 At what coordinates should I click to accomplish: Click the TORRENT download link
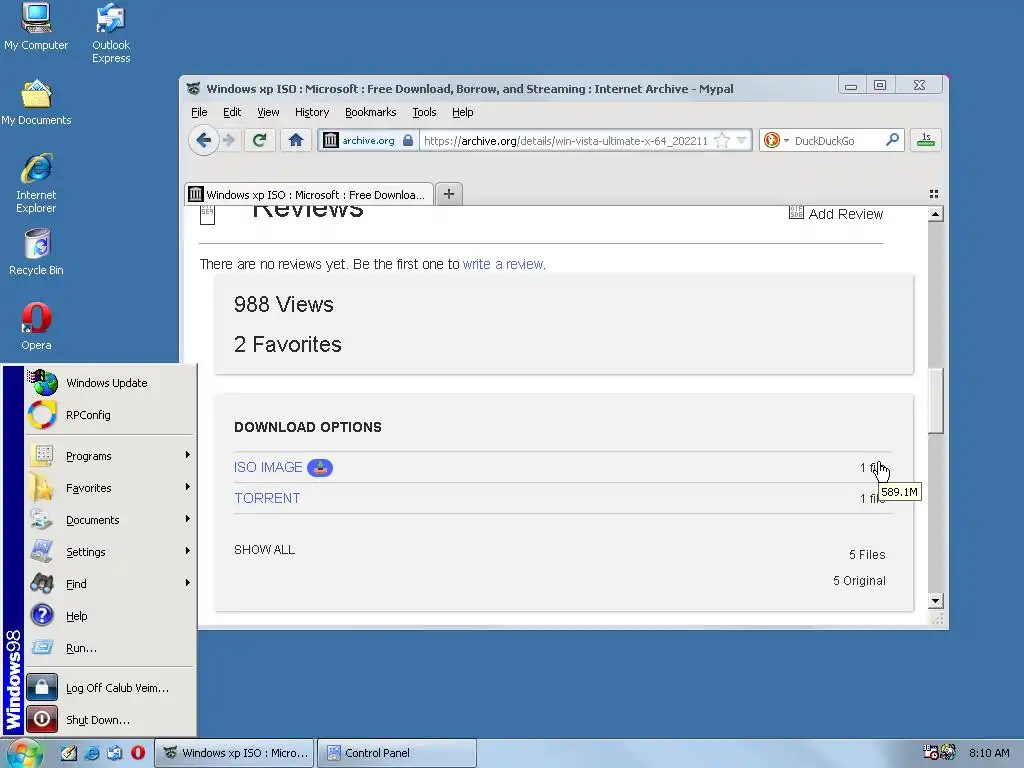click(267, 498)
